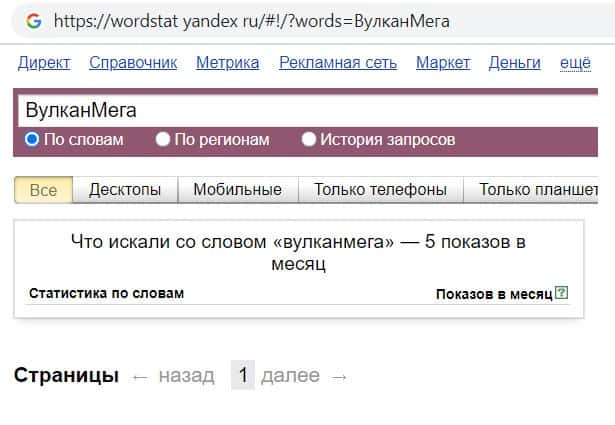
Task: Open the 'Маркет' link
Action: click(x=442, y=63)
